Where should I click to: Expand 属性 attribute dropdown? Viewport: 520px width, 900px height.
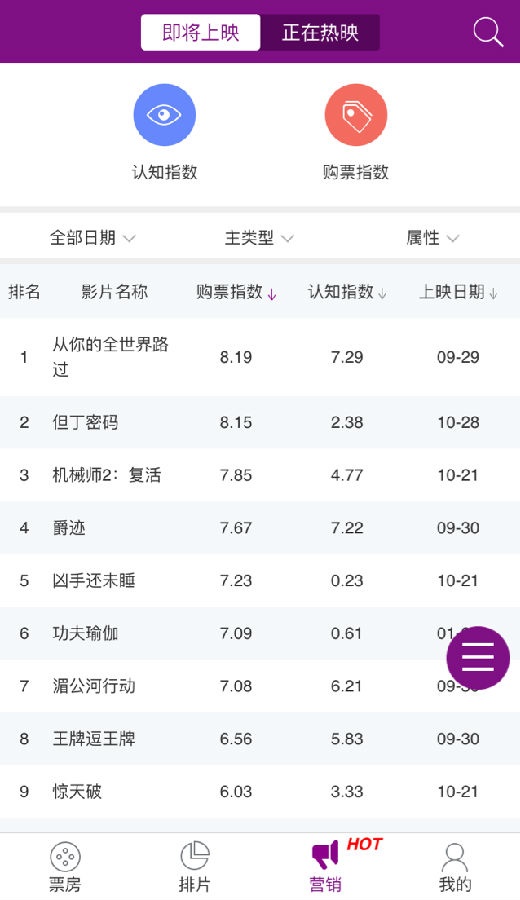(433, 238)
